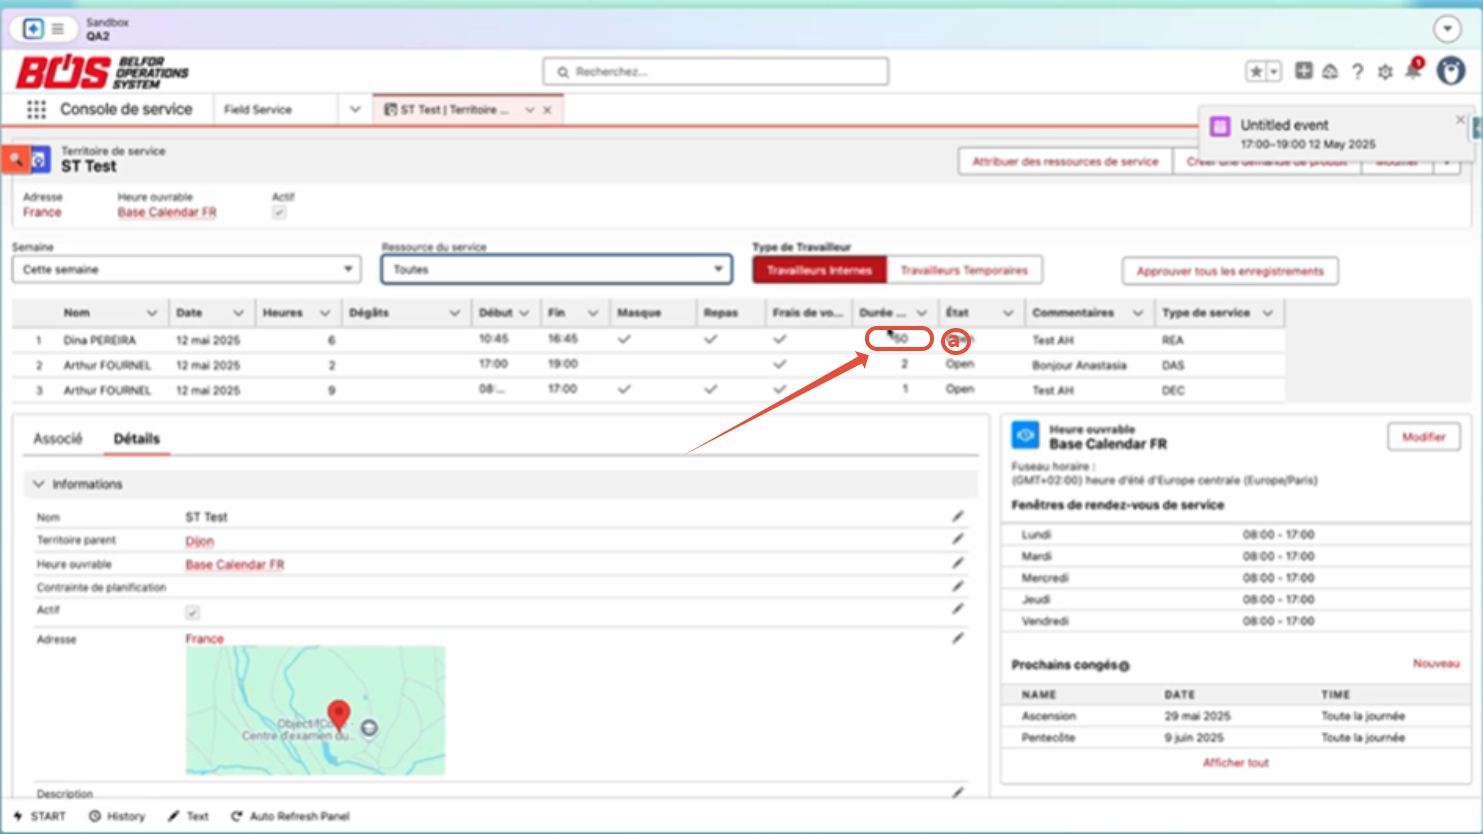Edit the Nom field with pencil icon
The image size is (1483, 834).
[x=958, y=516]
